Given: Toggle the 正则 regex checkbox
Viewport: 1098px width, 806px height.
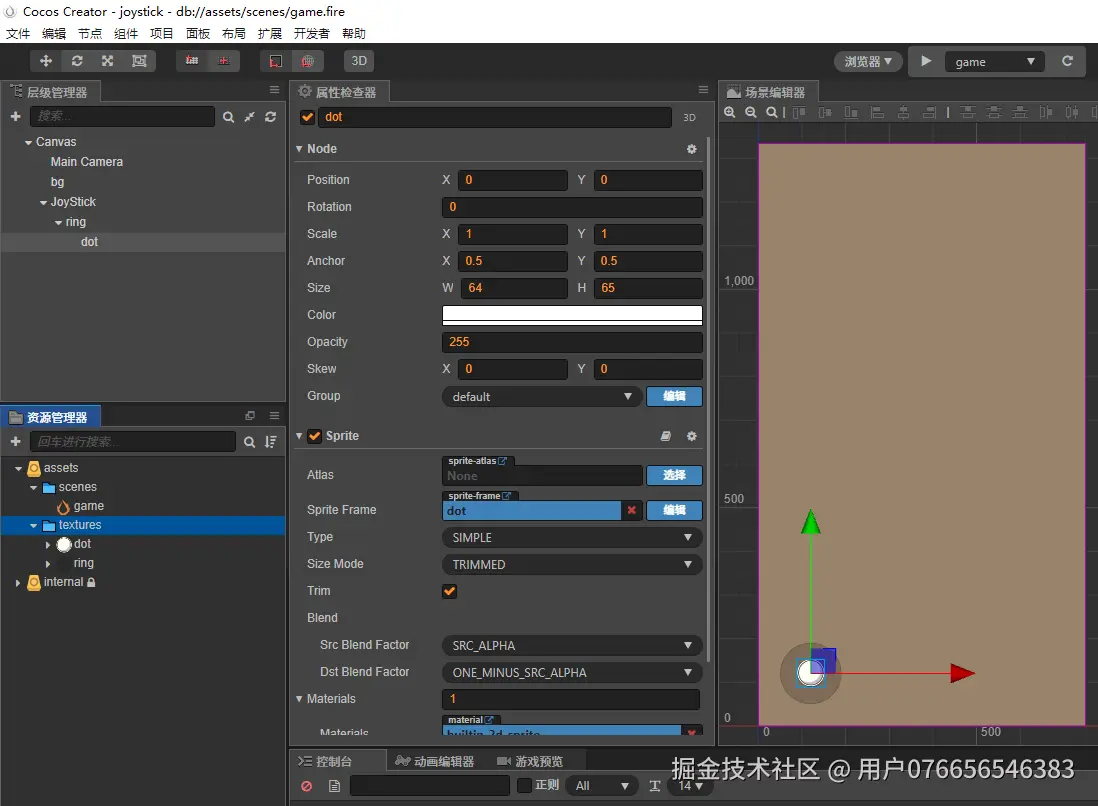Looking at the screenshot, I should [x=524, y=785].
